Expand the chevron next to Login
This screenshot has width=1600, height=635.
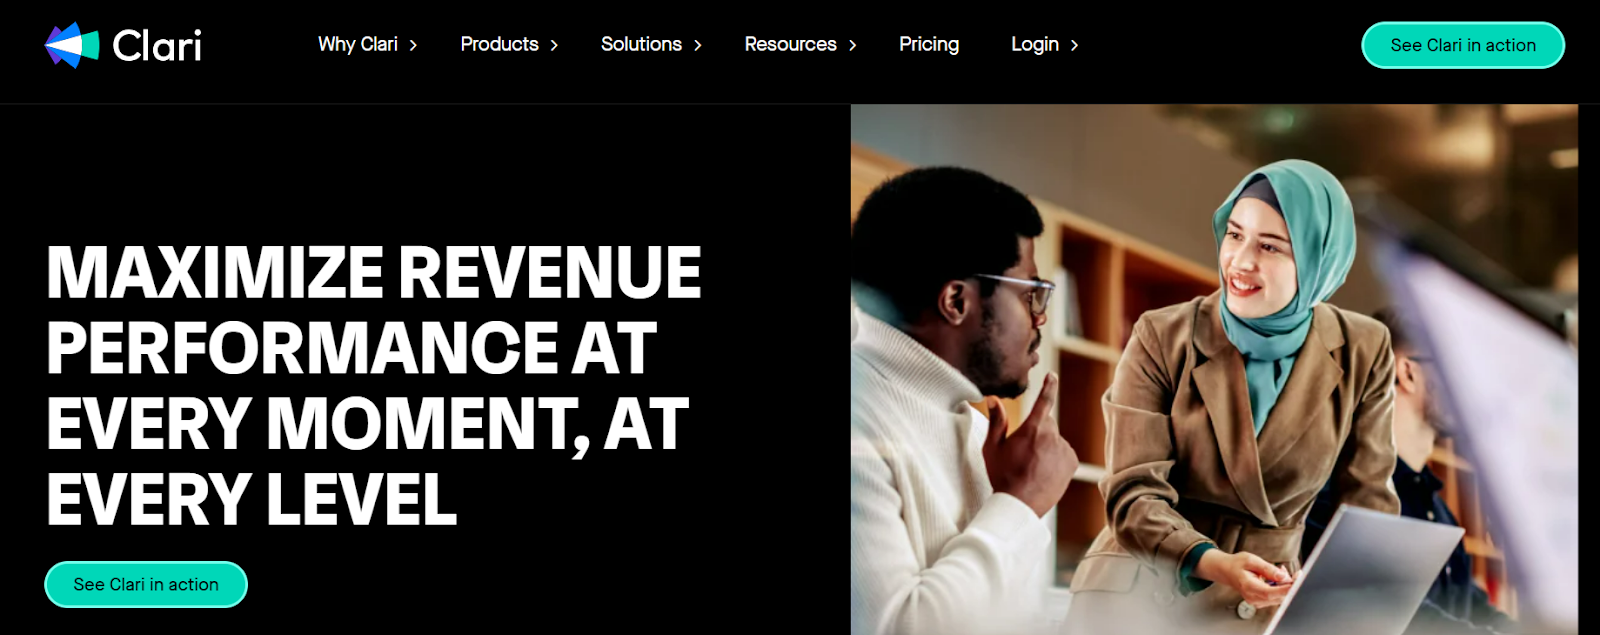(x=1074, y=45)
